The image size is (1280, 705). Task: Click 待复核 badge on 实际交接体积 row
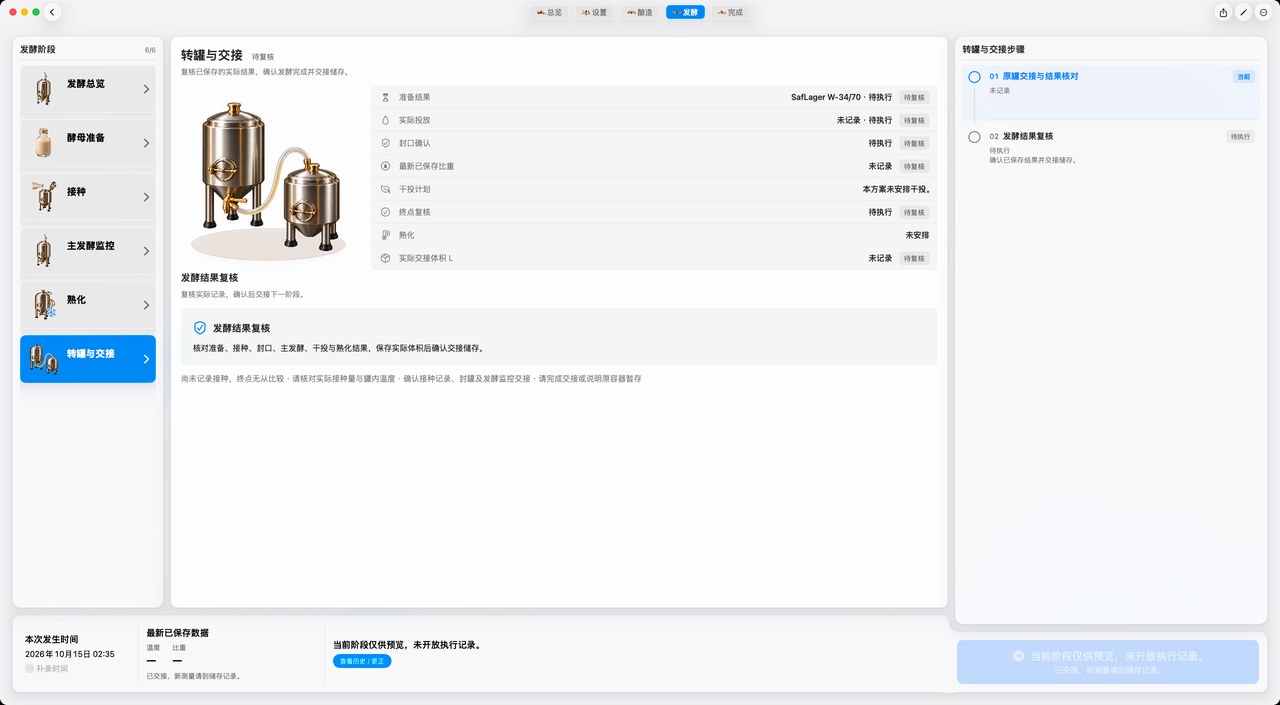pos(914,258)
